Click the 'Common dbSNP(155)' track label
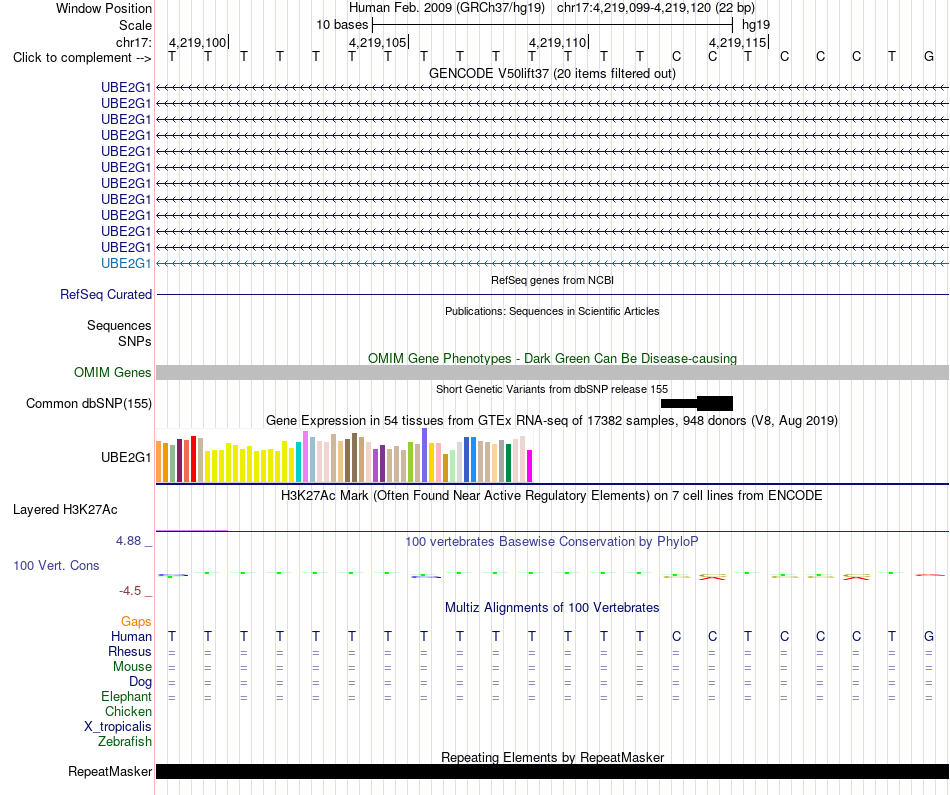The image size is (950, 795). [x=88, y=404]
